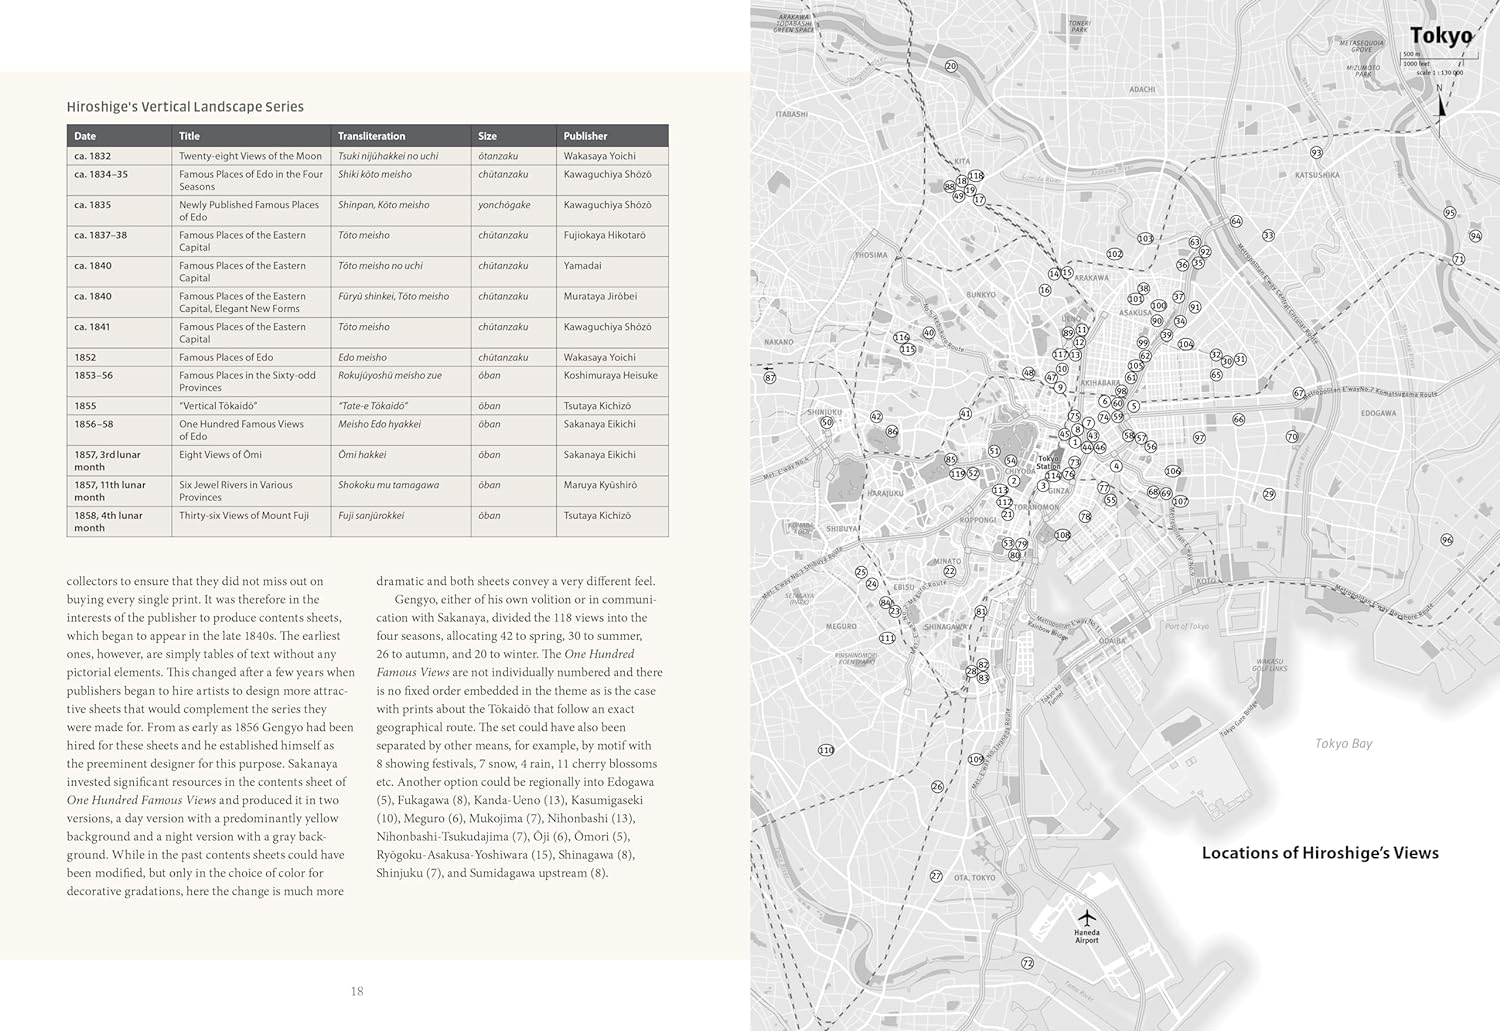This screenshot has width=1500, height=1031.
Task: Click the Tokyo Bay label
Action: [1343, 743]
